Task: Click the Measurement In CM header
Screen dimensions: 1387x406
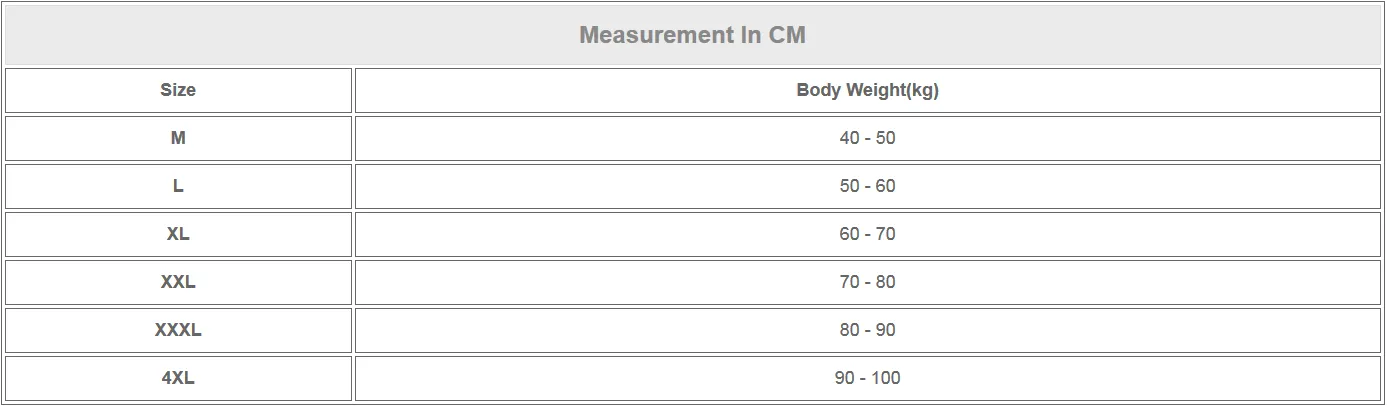Action: click(x=693, y=35)
